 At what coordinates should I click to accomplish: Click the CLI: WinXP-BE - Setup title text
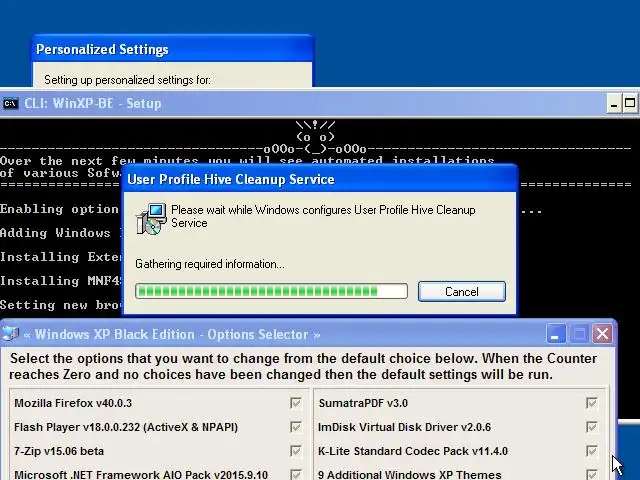click(x=93, y=103)
